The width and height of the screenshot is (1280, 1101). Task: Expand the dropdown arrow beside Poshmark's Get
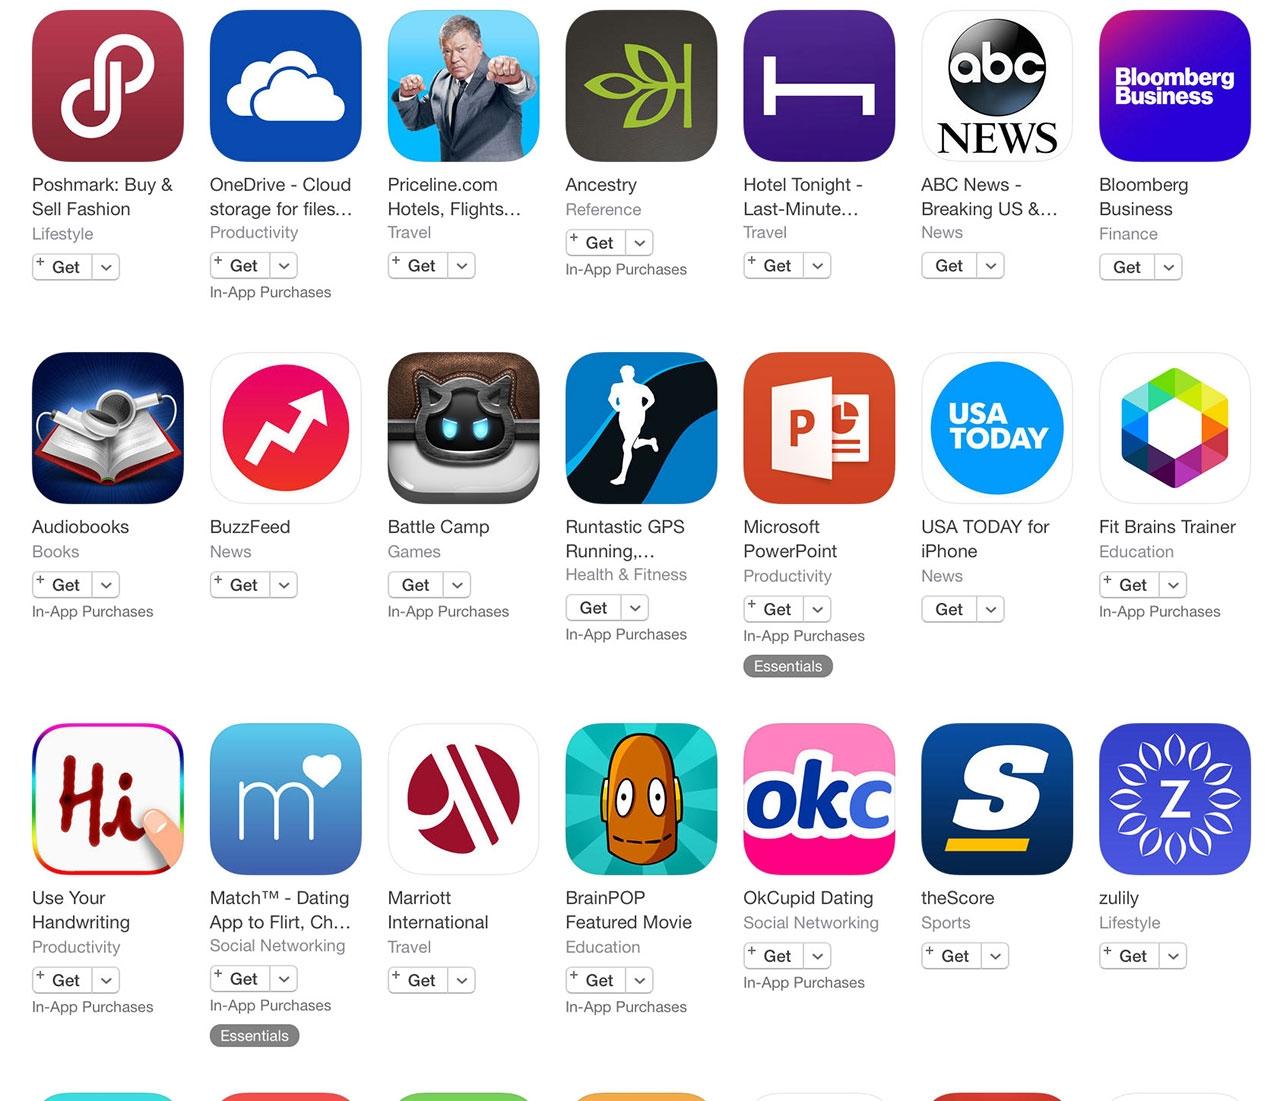[106, 267]
